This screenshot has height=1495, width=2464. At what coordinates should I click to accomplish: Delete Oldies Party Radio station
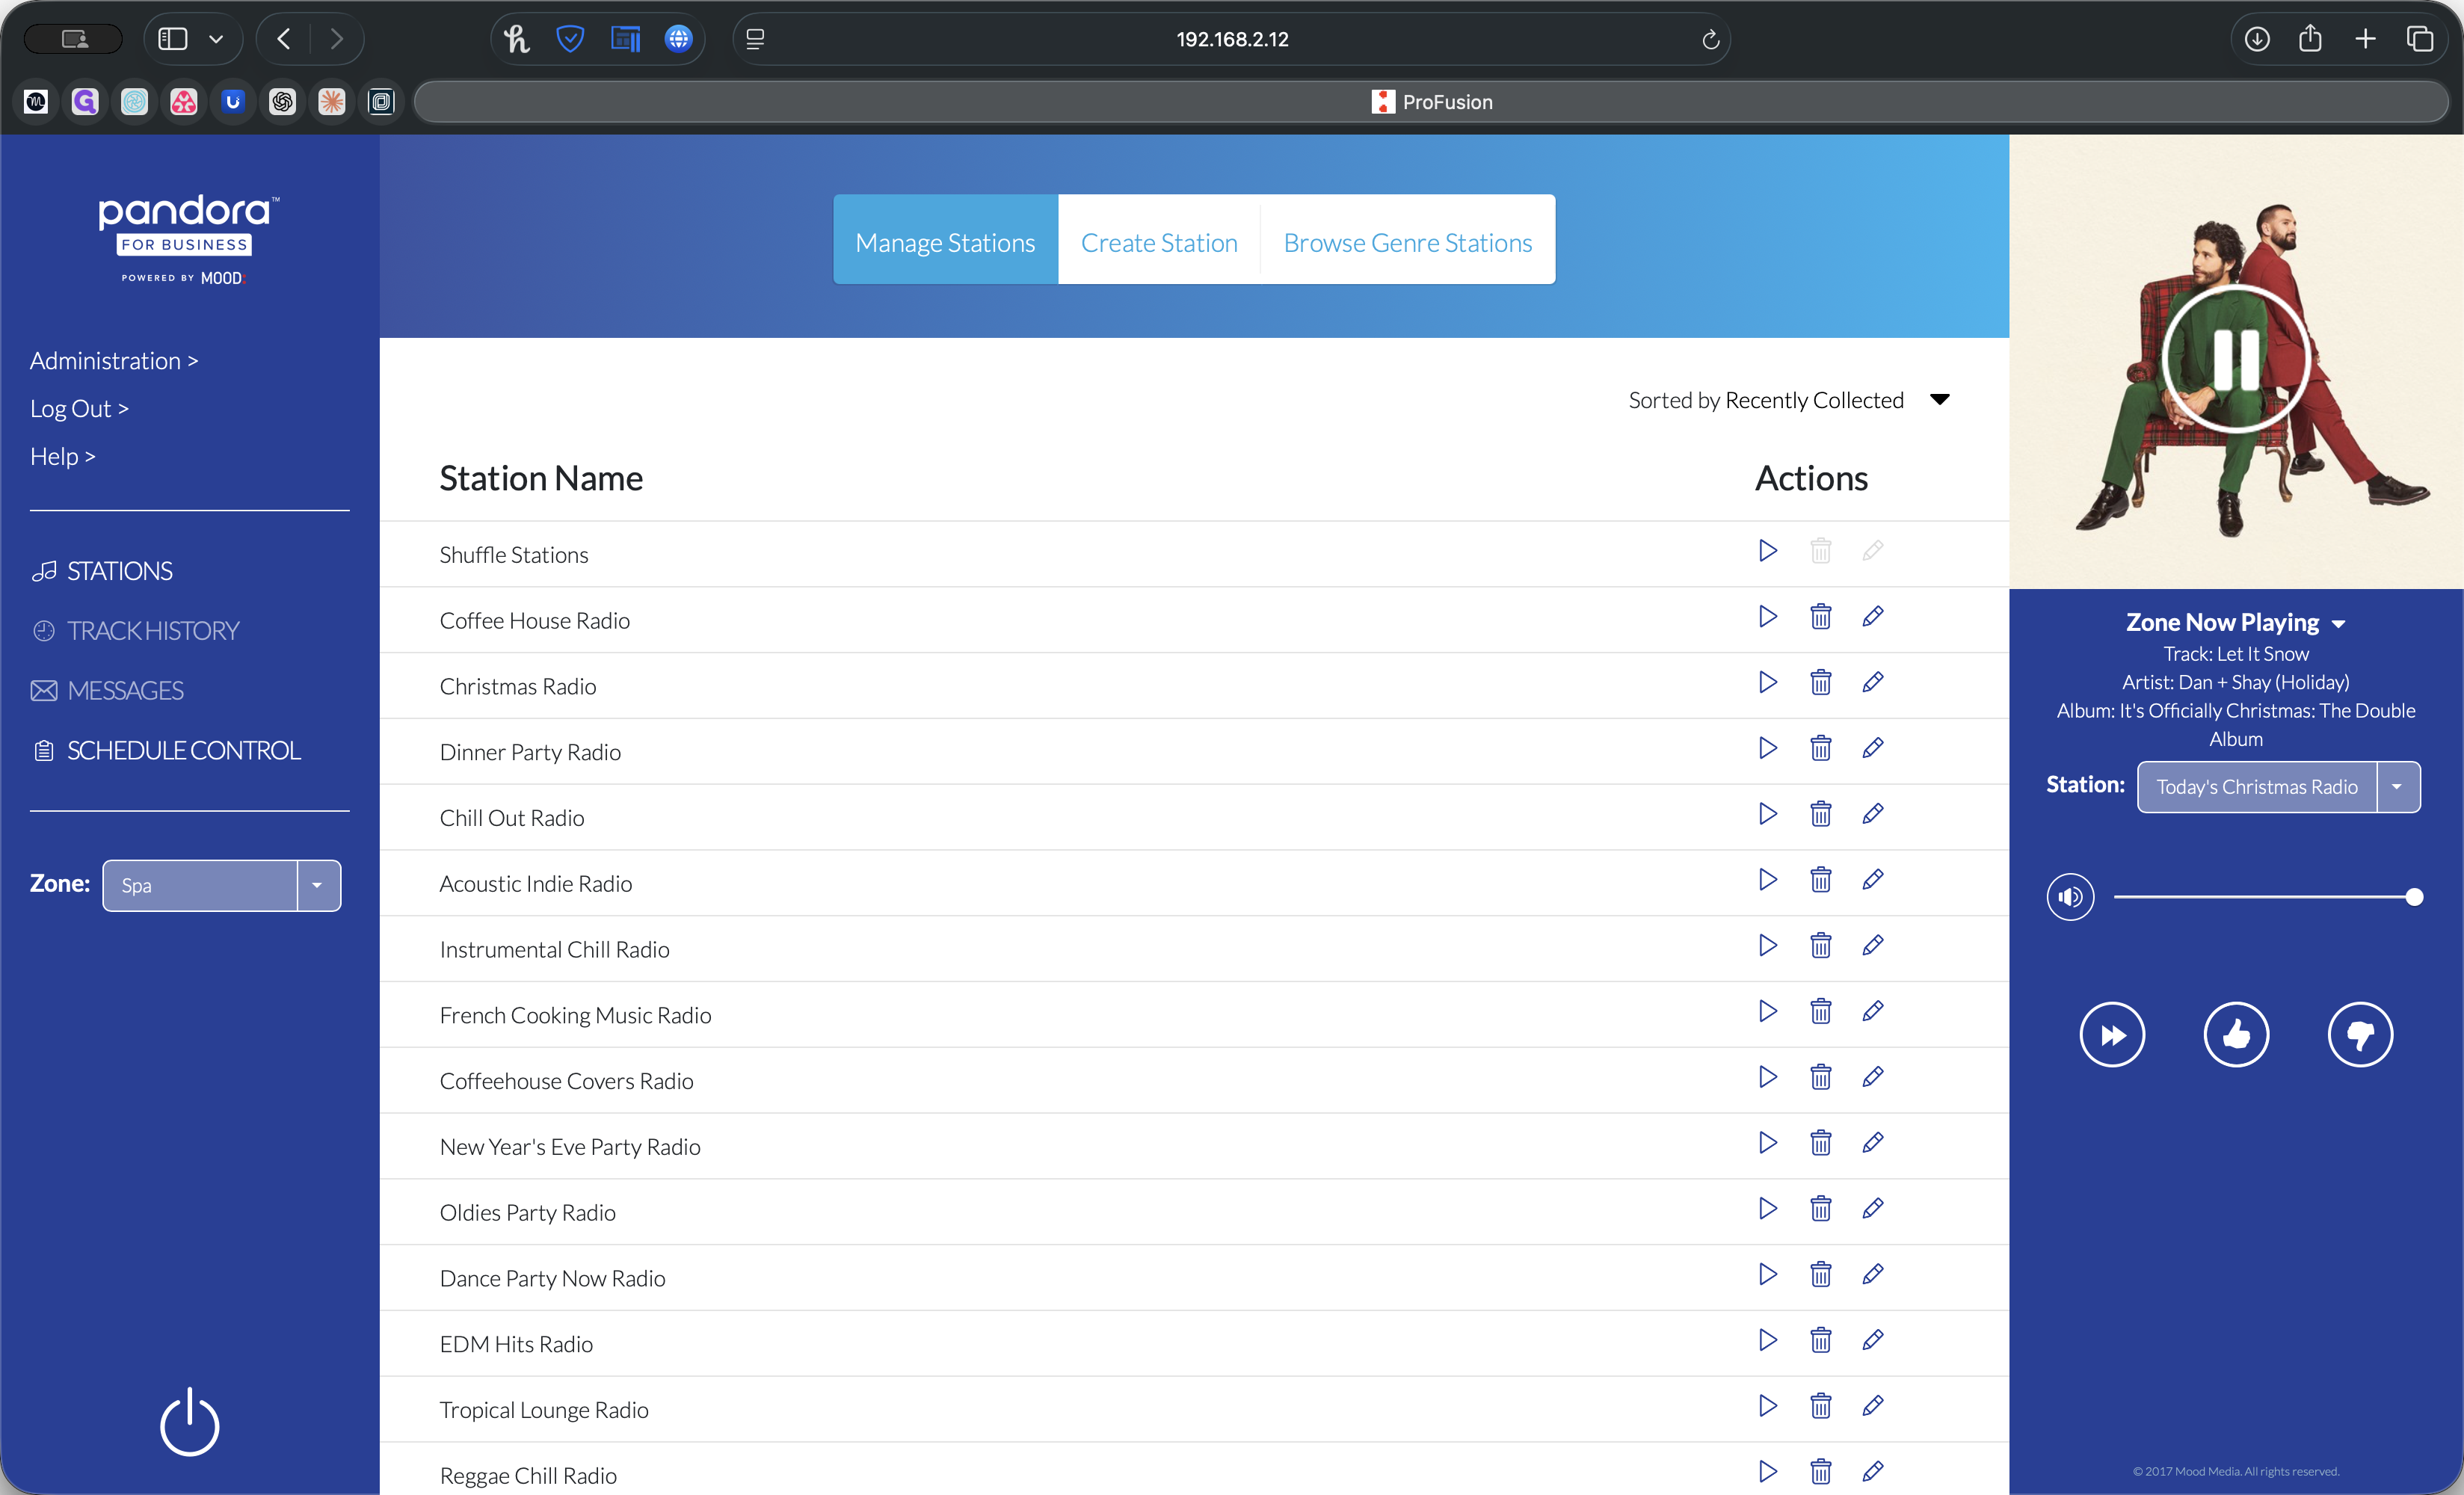pos(1820,1209)
